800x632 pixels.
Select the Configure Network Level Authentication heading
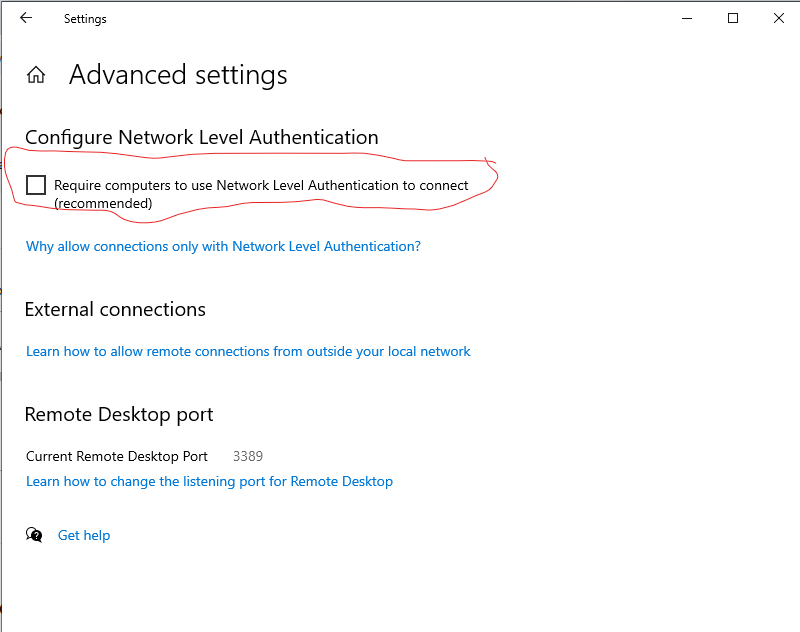[x=202, y=138]
